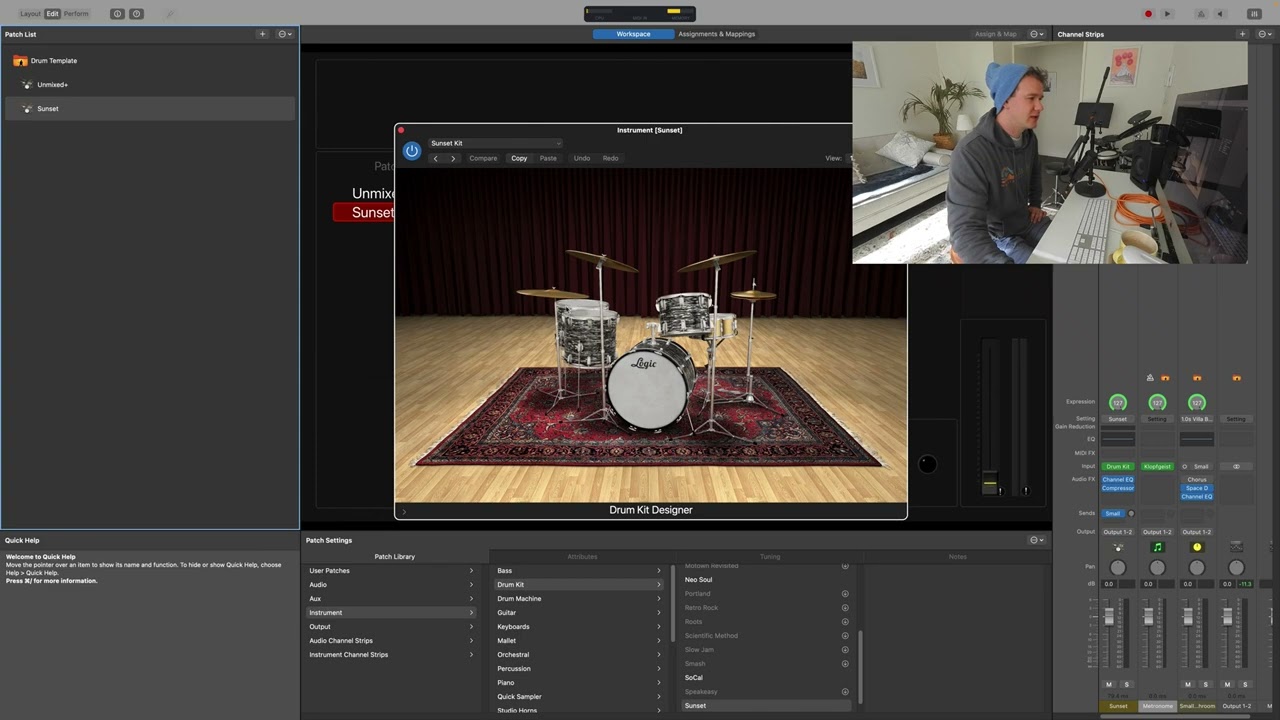
Task: Open the Assignments & Mappings tab
Action: 716,34
